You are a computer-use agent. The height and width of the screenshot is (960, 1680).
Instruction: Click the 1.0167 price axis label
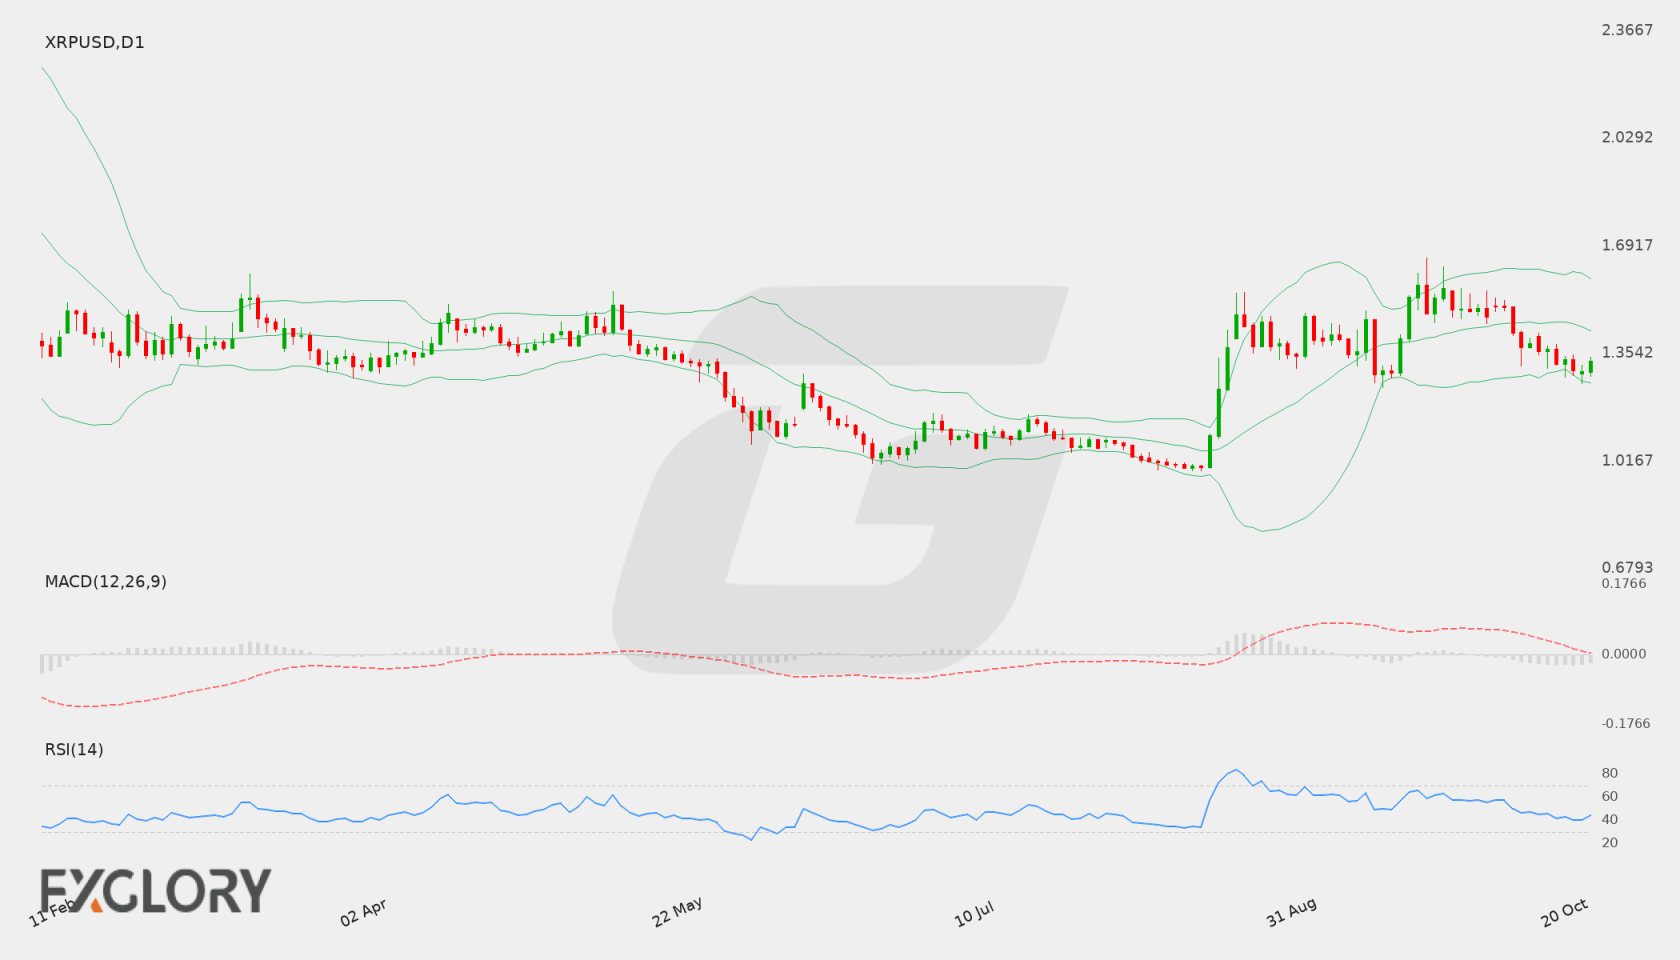click(x=1627, y=460)
